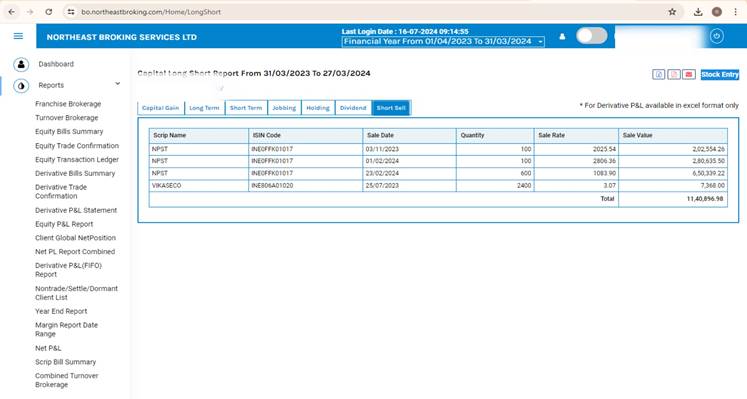This screenshot has height=399, width=747.
Task: Click the Scrip Name column header
Action: point(199,135)
